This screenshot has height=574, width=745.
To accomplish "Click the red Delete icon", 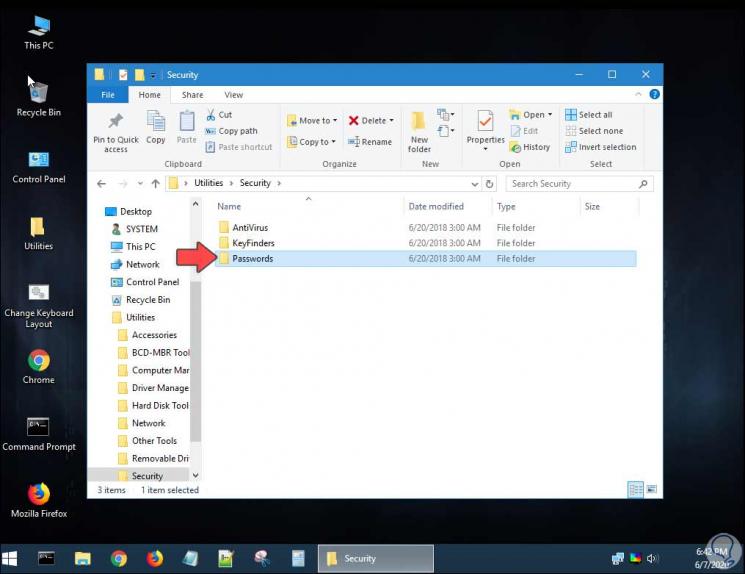I will click(353, 121).
